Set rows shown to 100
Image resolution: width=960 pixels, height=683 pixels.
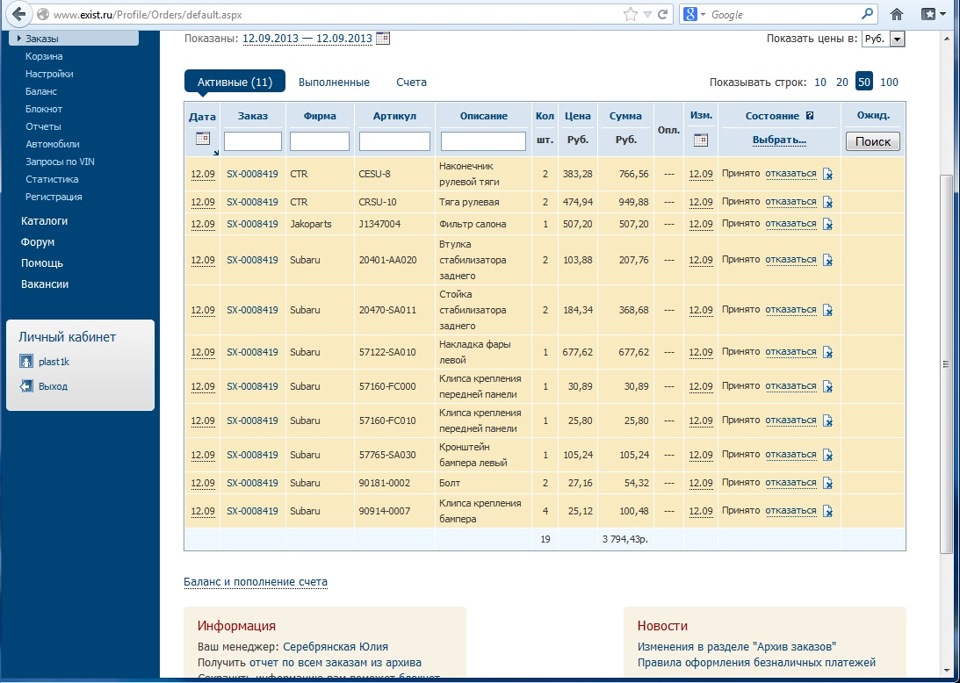[x=889, y=82]
